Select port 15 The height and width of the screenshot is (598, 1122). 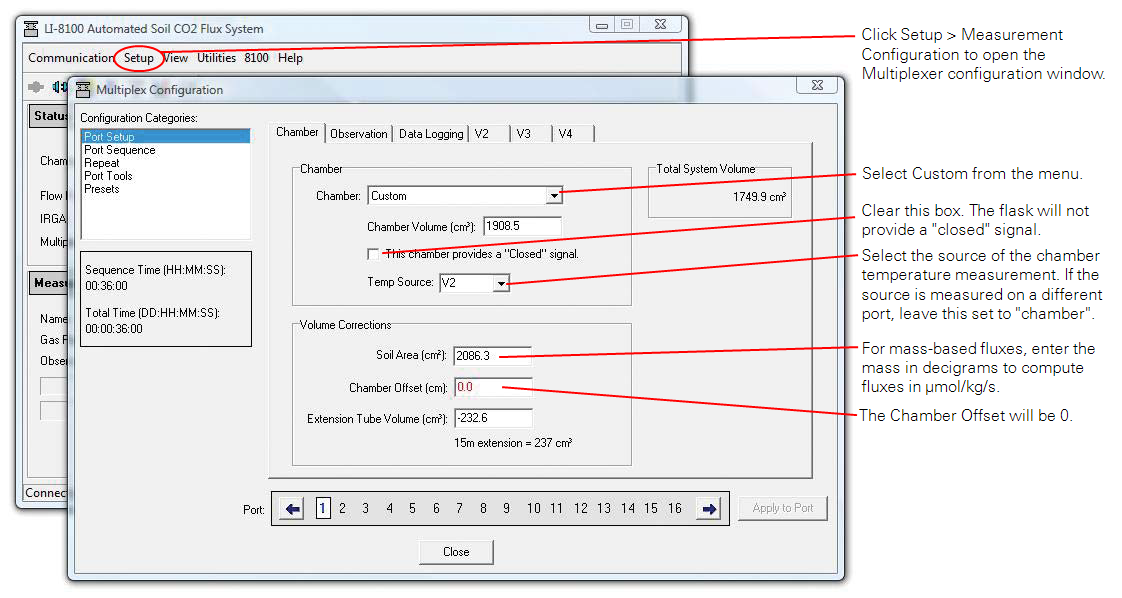point(650,509)
